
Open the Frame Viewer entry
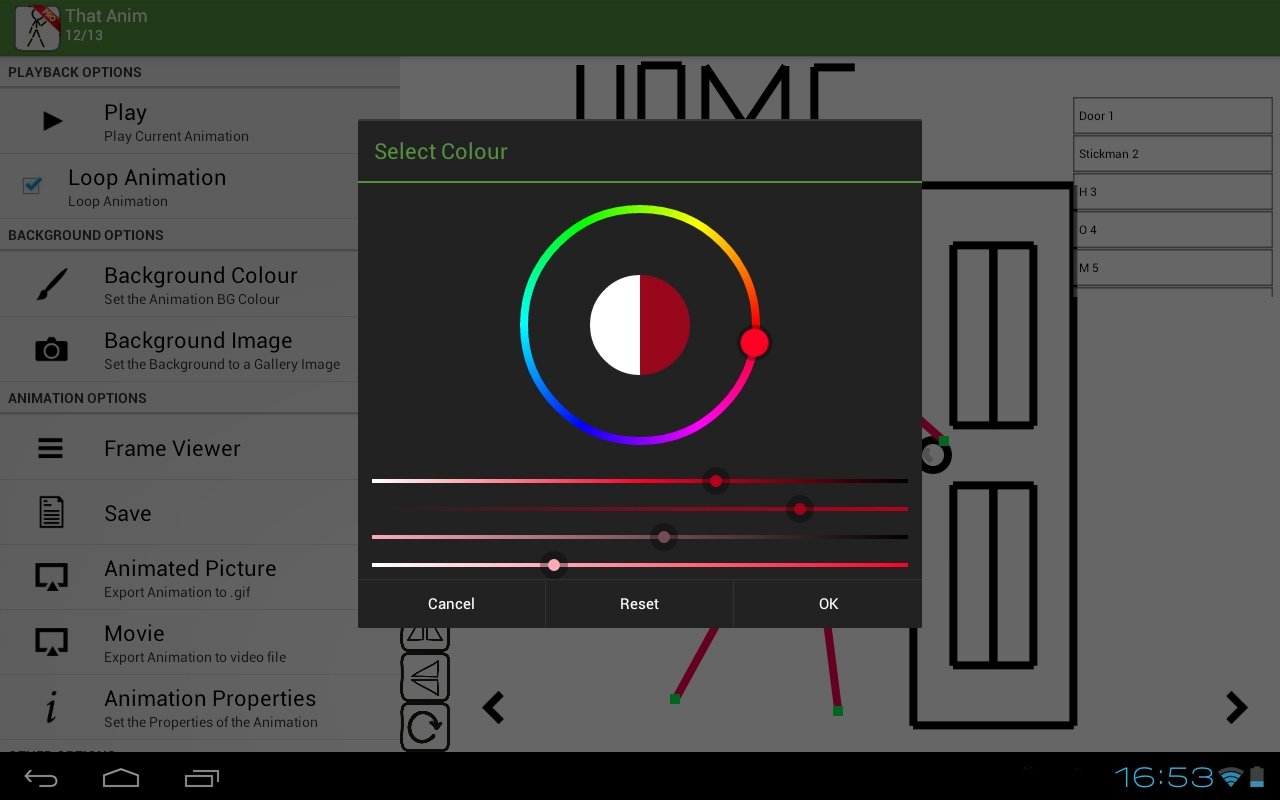tap(200, 448)
